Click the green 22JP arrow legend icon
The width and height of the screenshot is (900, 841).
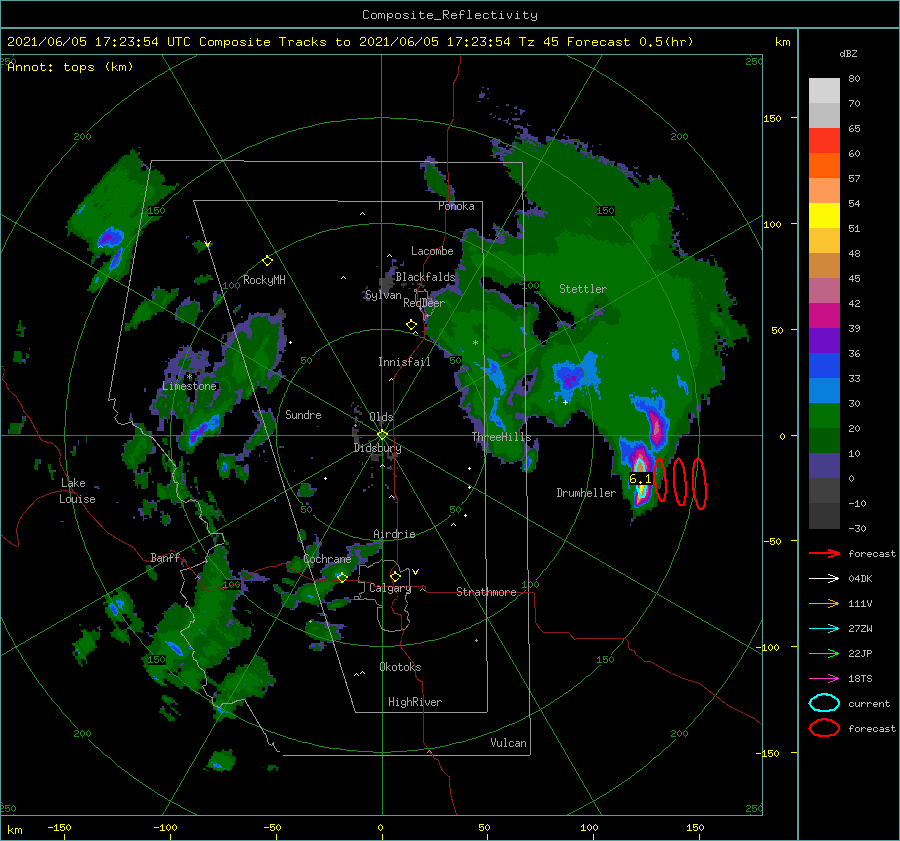pyautogui.click(x=824, y=653)
